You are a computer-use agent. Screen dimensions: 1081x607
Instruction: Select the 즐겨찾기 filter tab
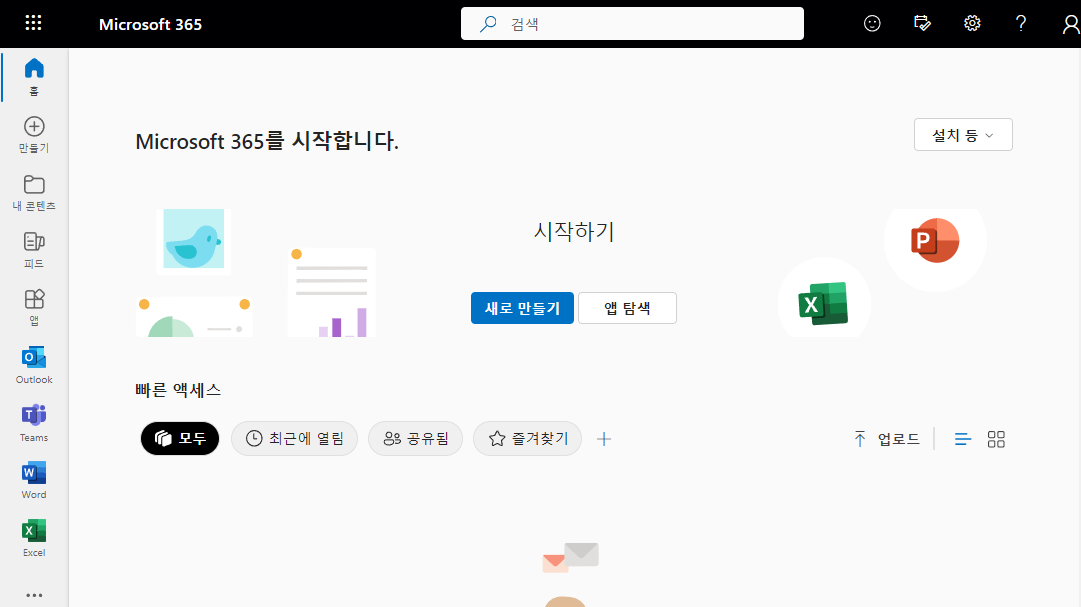click(x=527, y=438)
